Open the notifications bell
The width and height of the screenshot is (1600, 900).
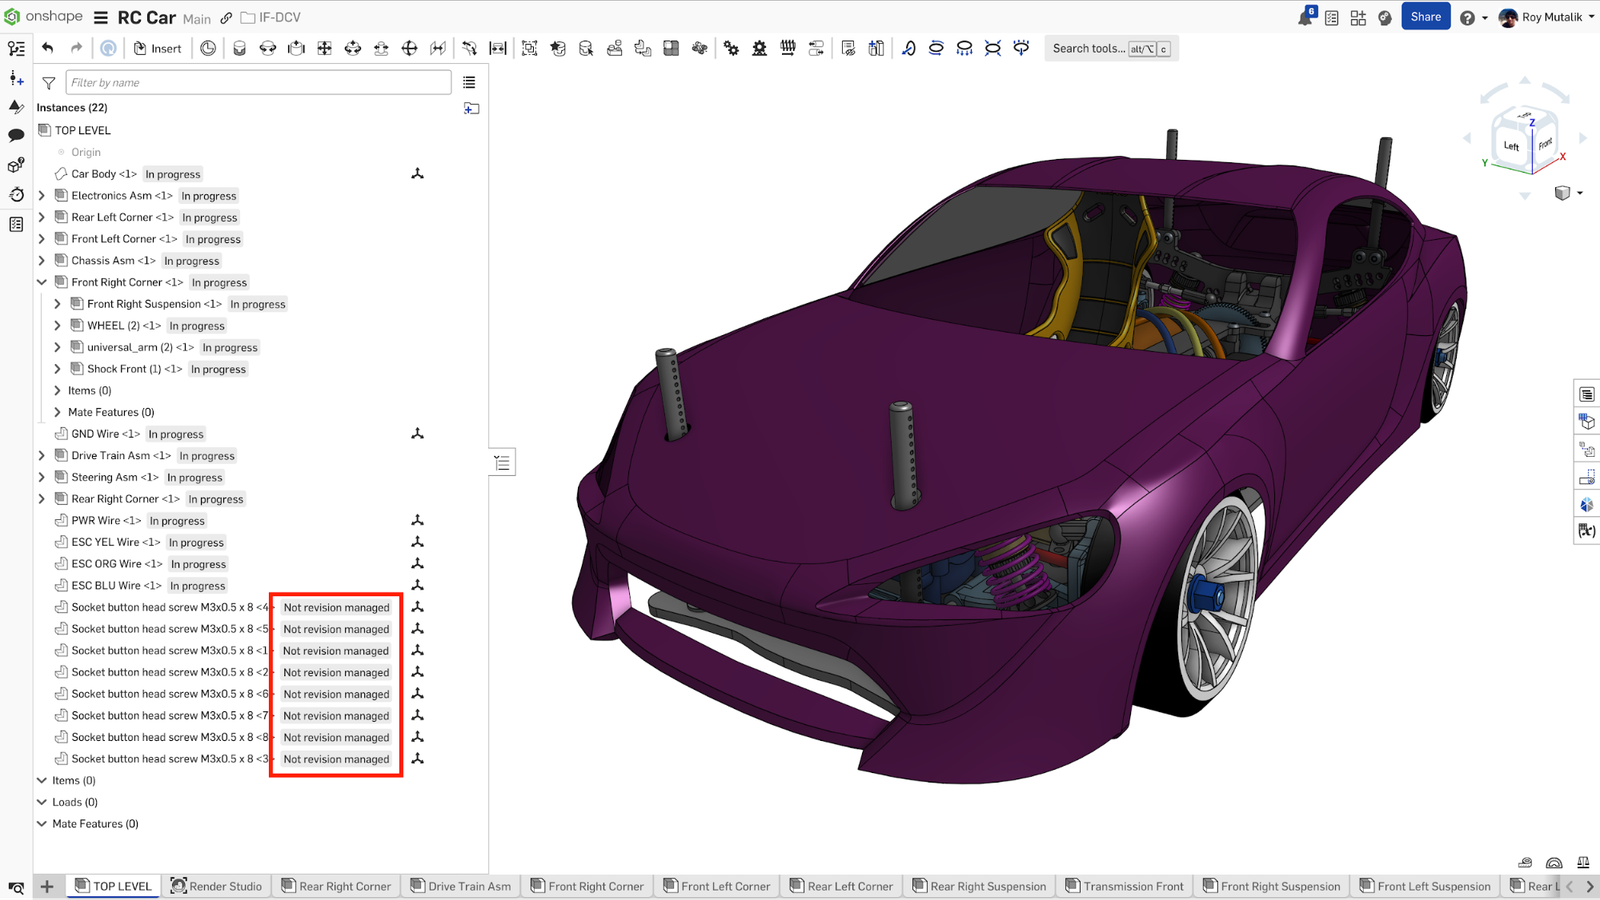tap(1305, 17)
